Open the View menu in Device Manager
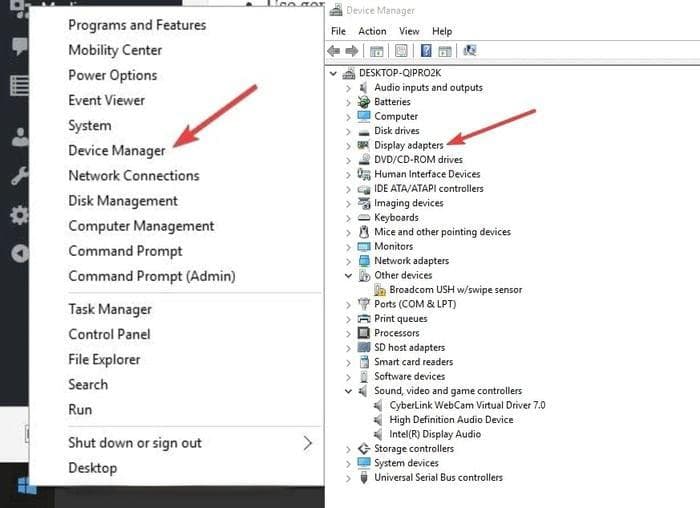The width and height of the screenshot is (700, 508). [x=409, y=31]
